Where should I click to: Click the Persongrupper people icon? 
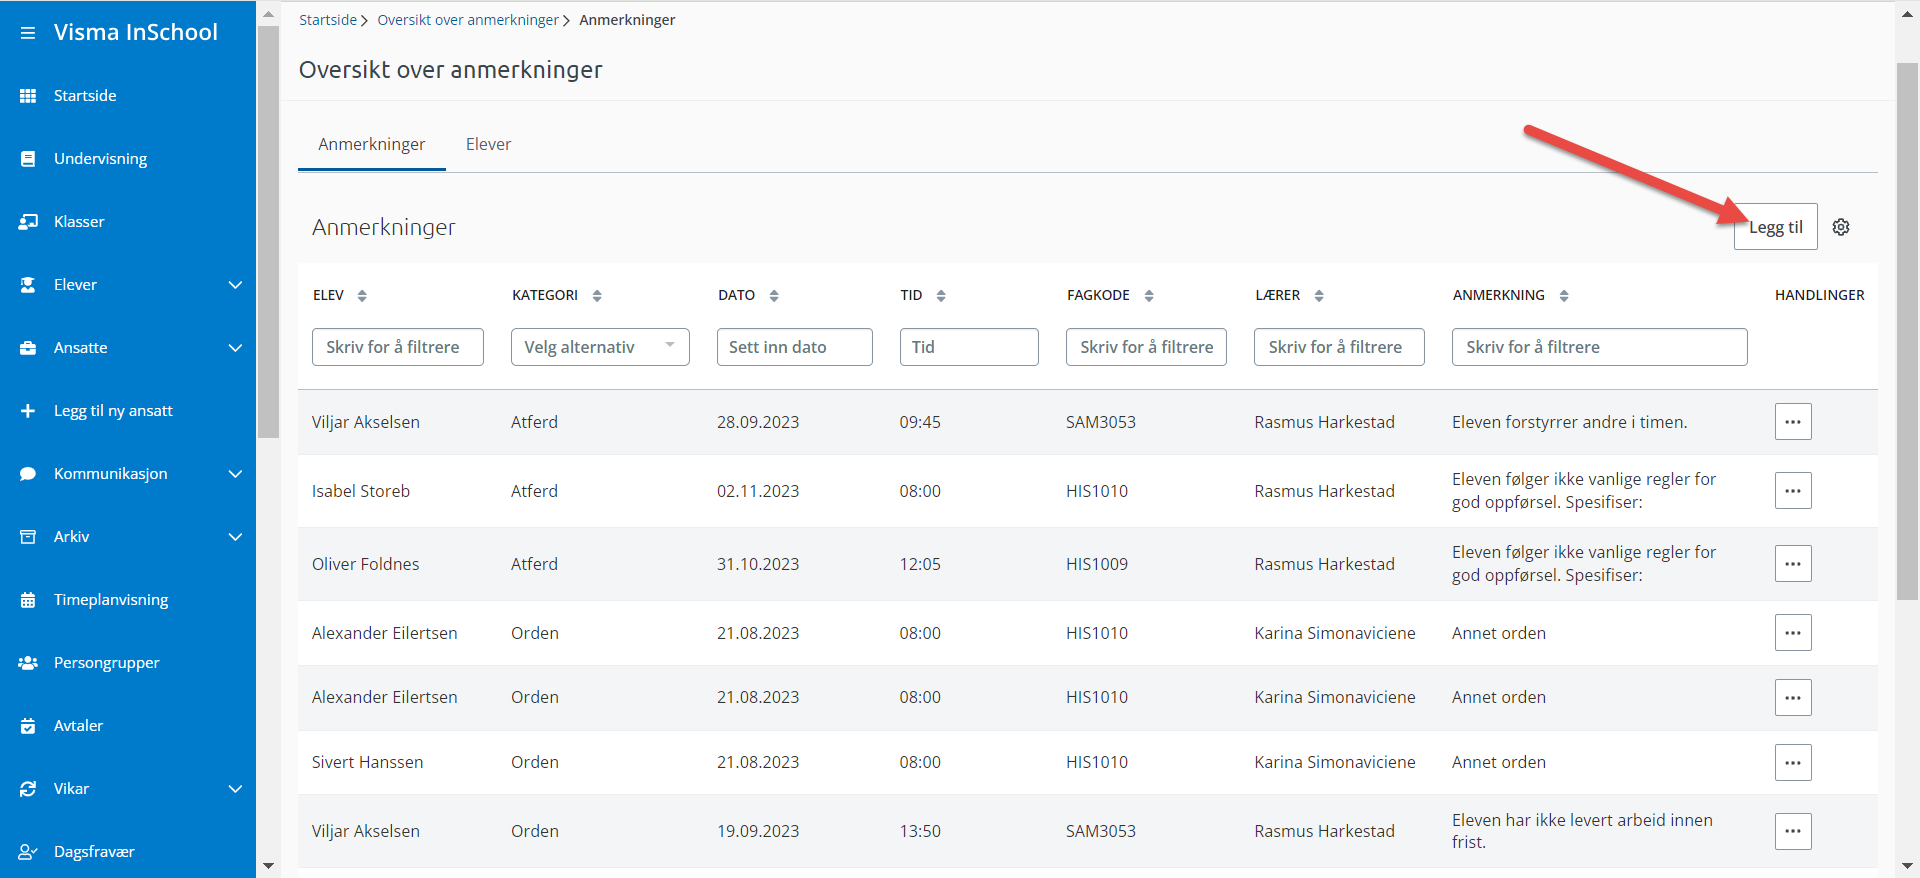(x=28, y=663)
